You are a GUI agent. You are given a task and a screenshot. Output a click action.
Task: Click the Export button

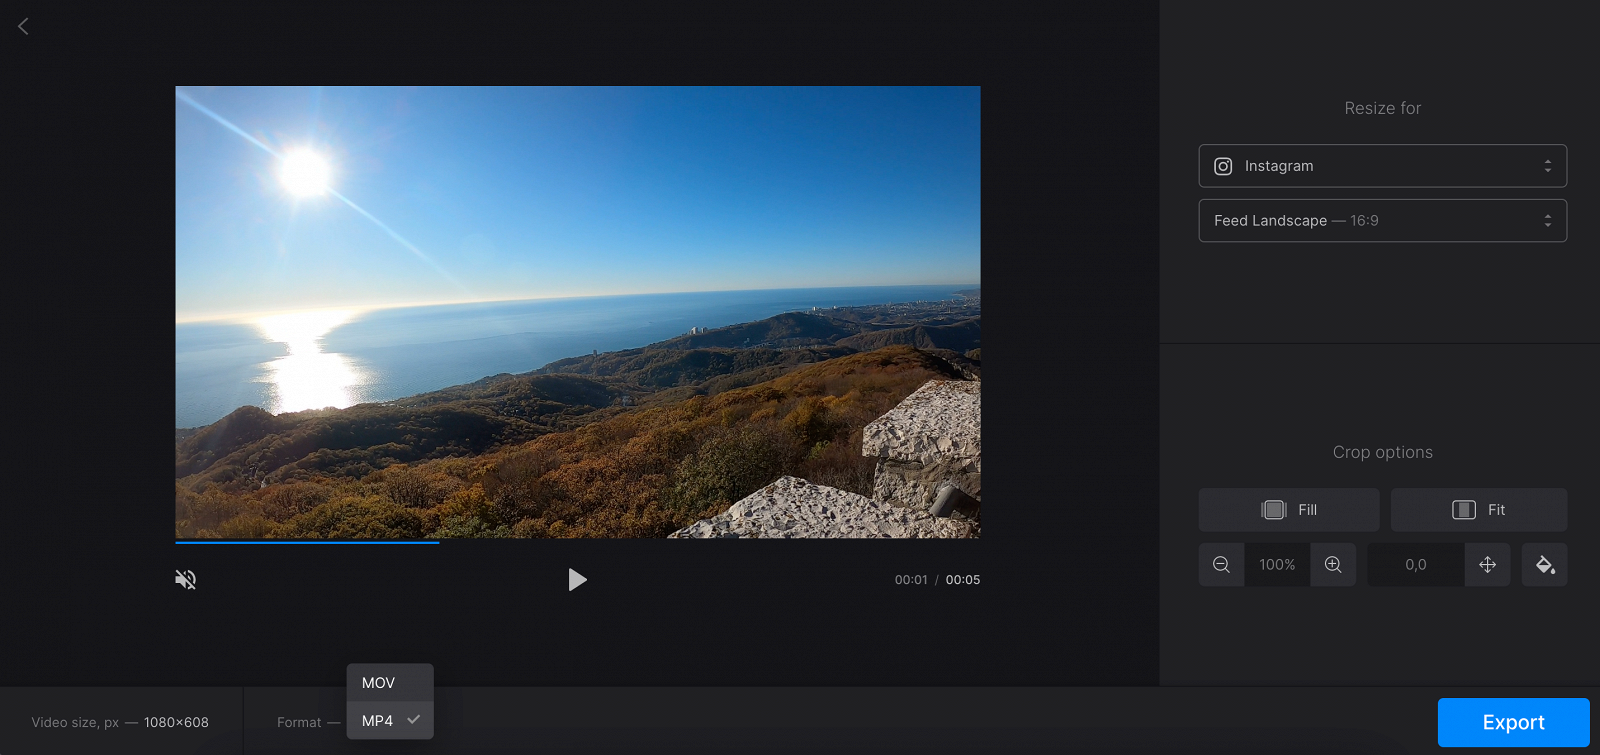(x=1513, y=722)
